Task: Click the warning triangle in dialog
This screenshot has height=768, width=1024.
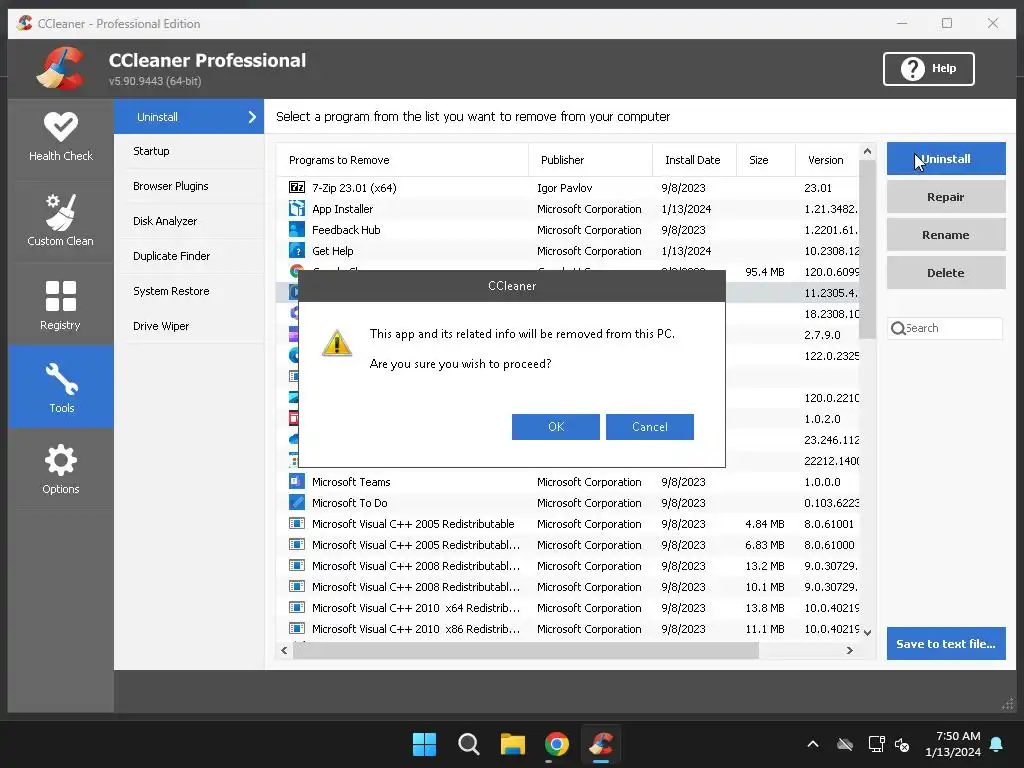Action: tap(337, 342)
